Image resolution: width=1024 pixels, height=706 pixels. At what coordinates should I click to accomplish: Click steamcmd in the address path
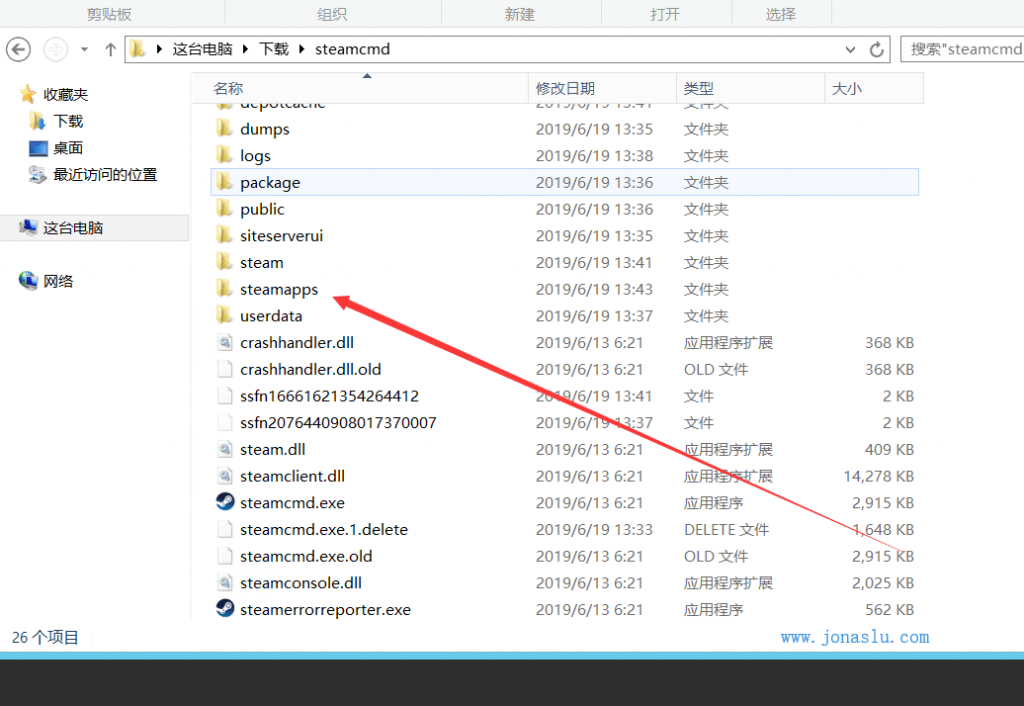352,49
